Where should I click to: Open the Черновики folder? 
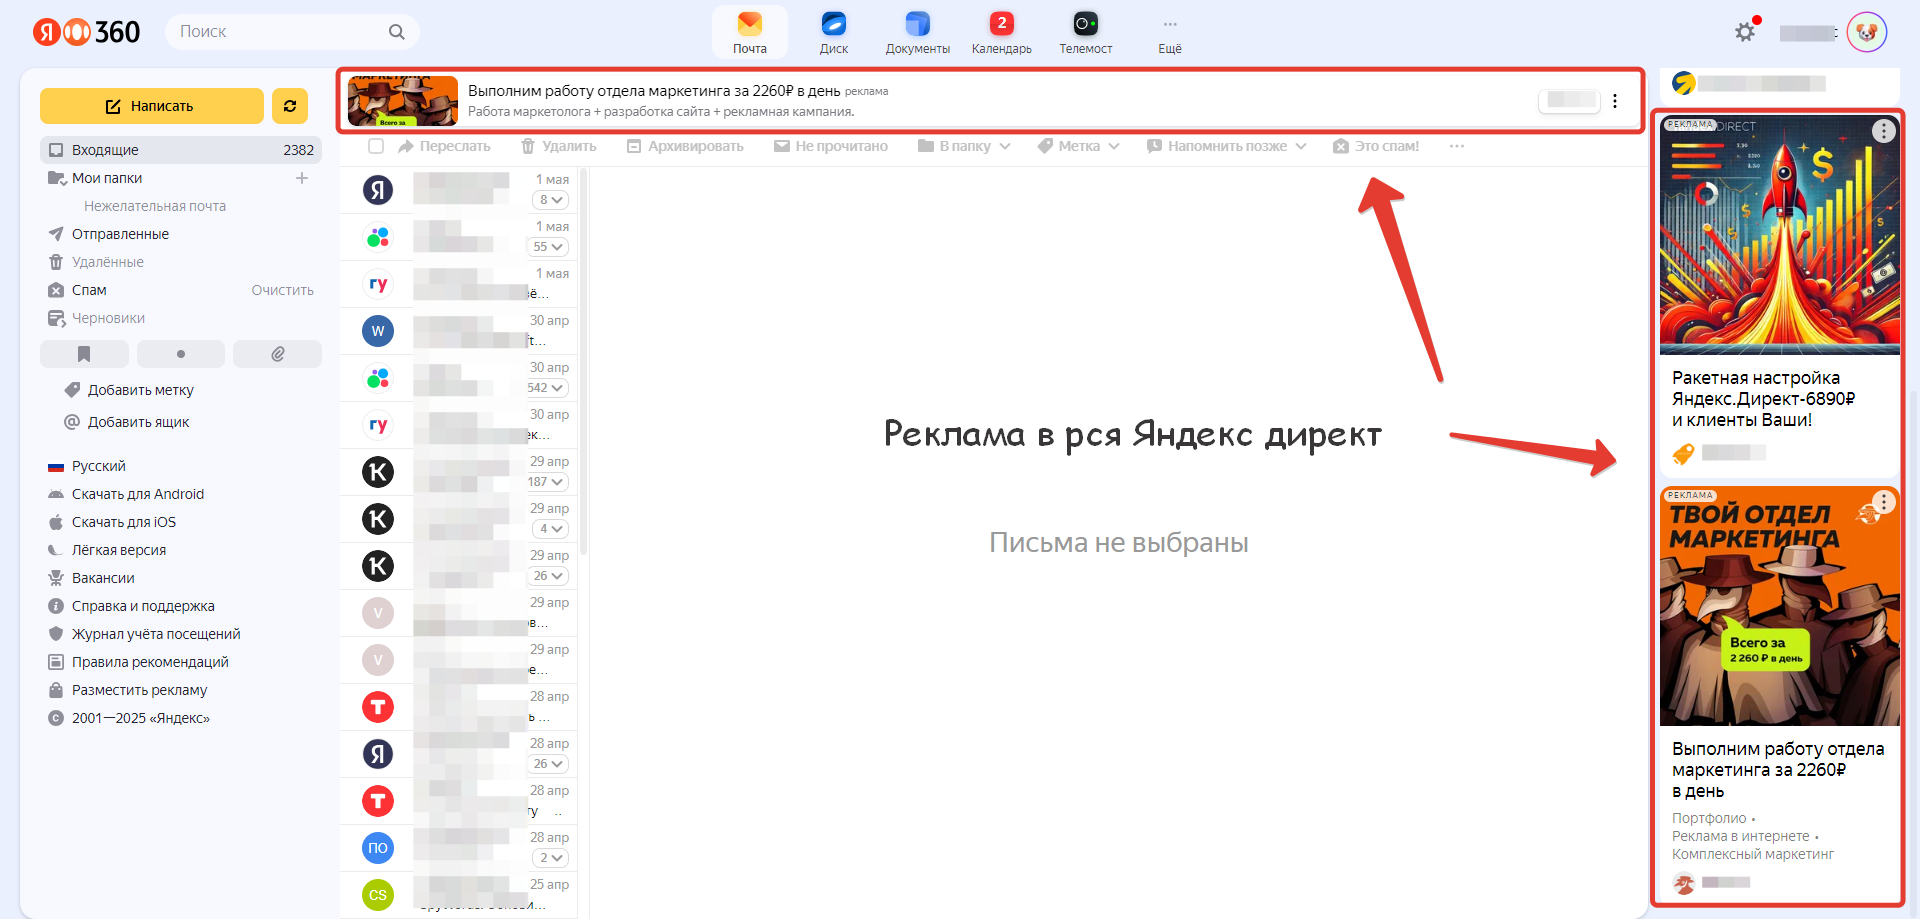click(108, 318)
